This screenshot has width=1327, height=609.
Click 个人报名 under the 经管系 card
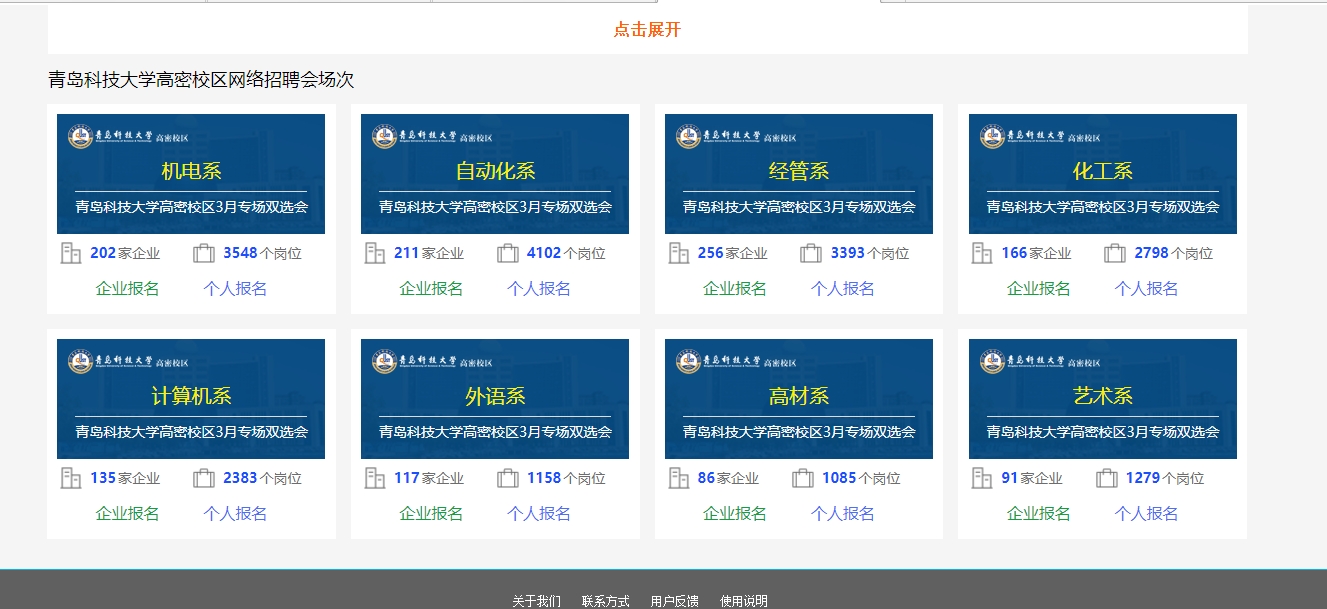[x=842, y=289]
